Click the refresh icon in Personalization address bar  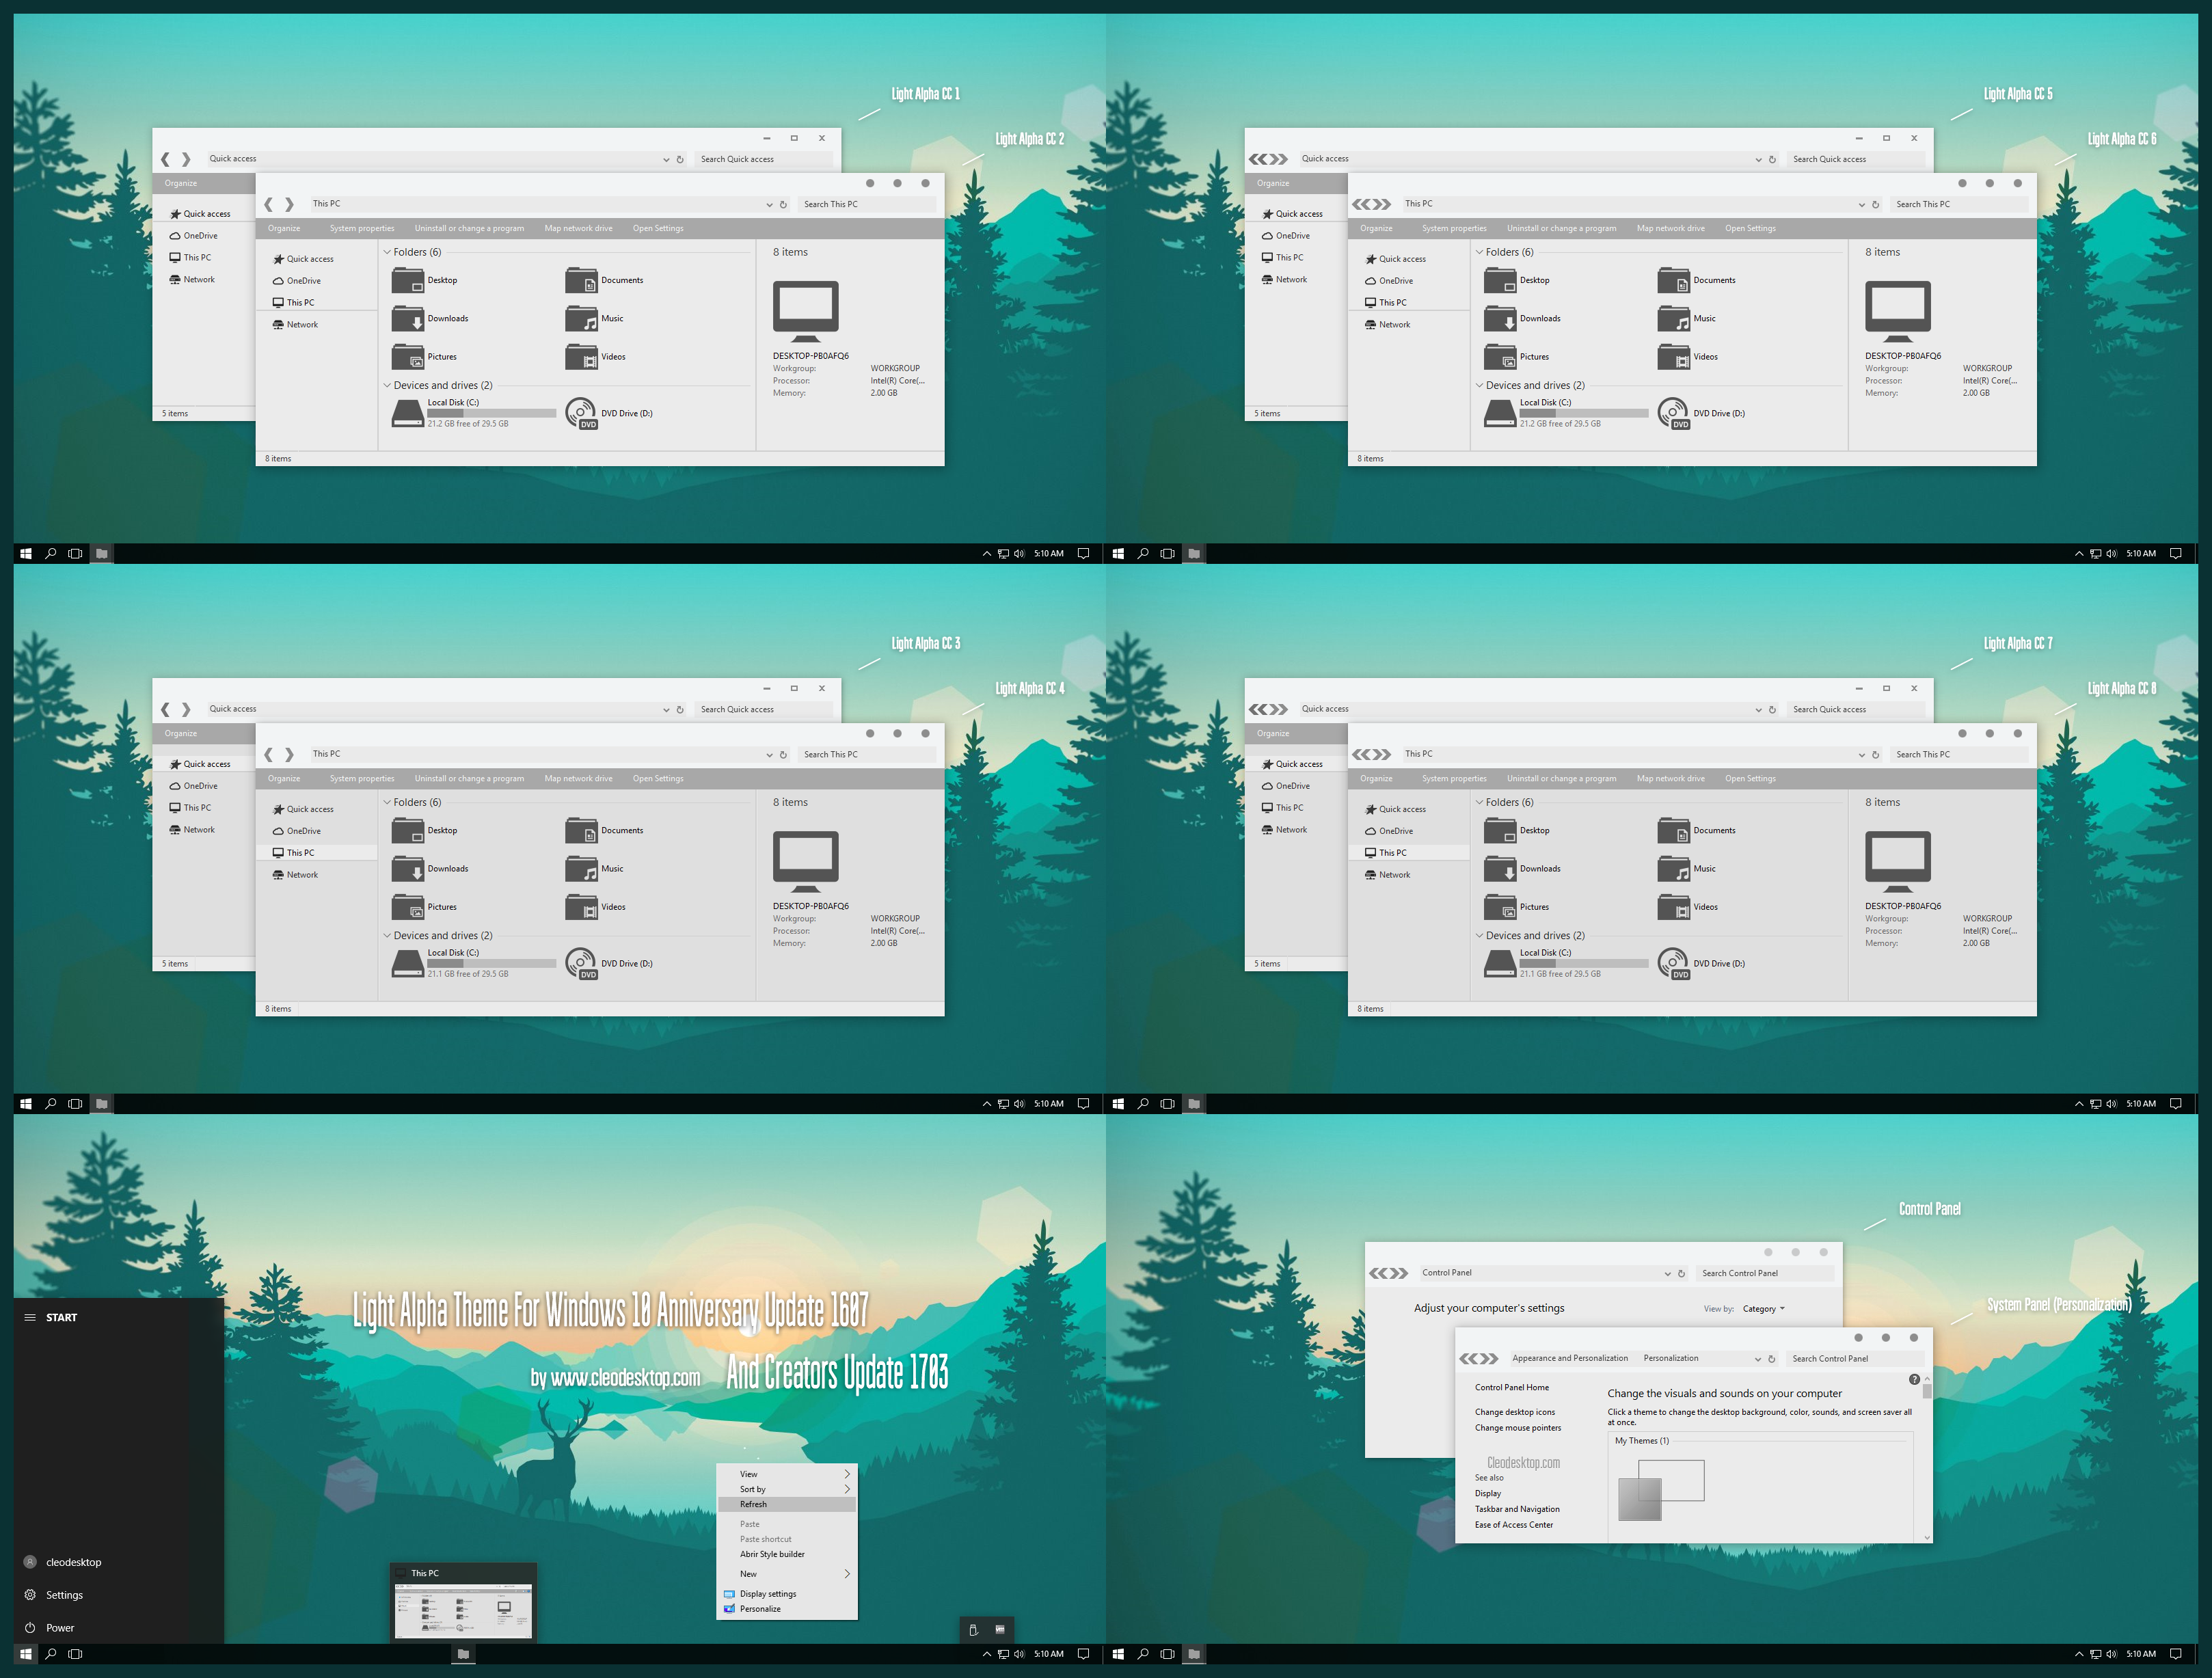point(1771,1359)
